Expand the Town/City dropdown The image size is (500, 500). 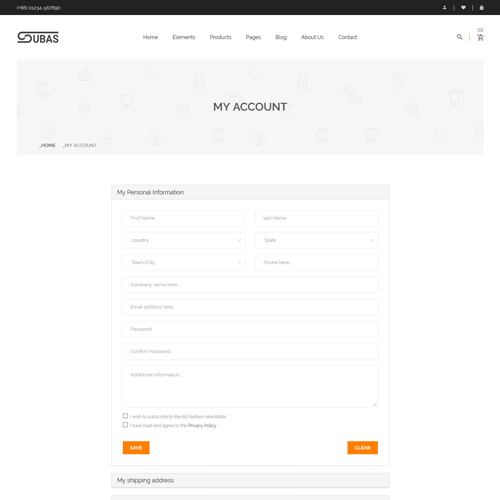coord(184,262)
